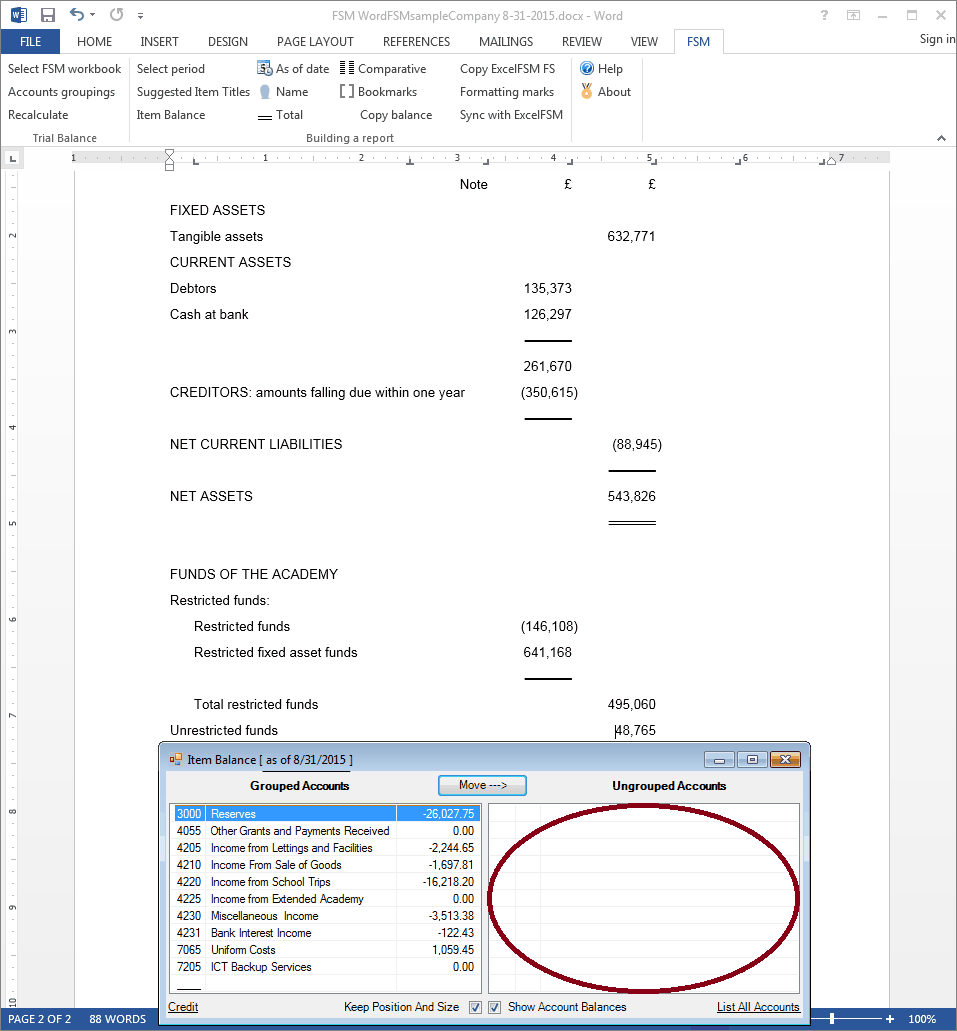Click the FSM Help icon in ribbon
The height and width of the screenshot is (1031, 957).
point(587,68)
